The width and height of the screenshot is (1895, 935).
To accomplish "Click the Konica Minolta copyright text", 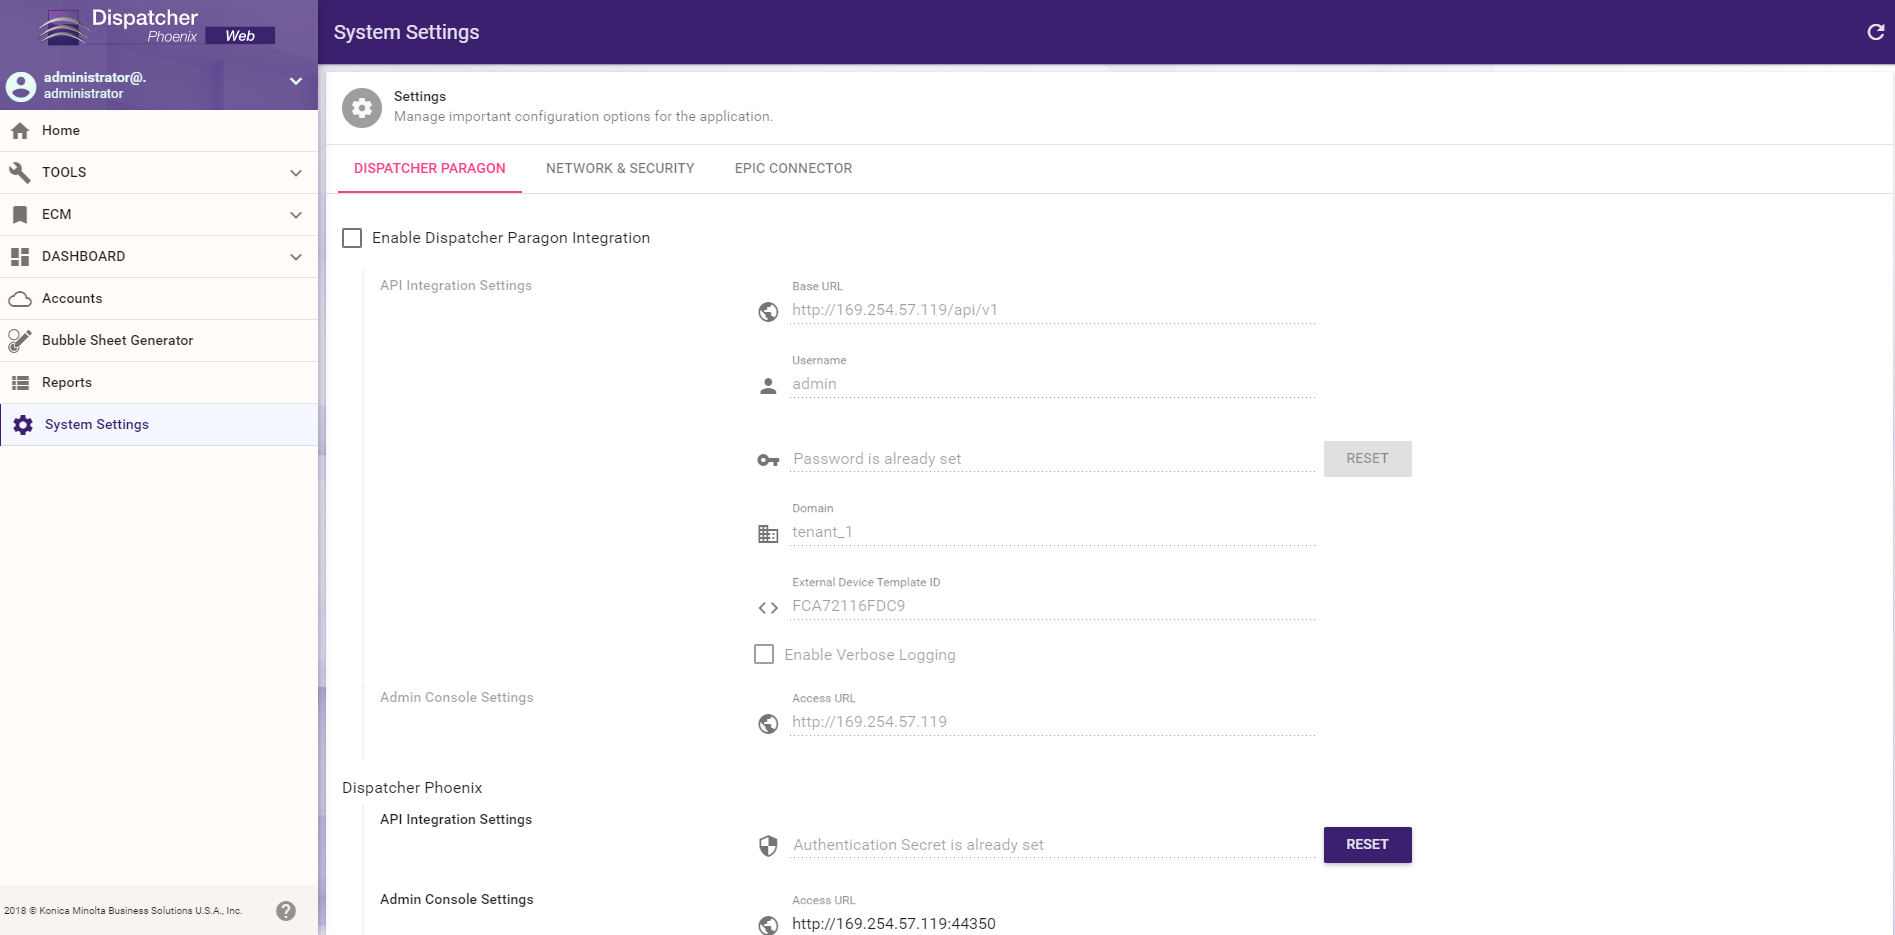I will tap(123, 911).
